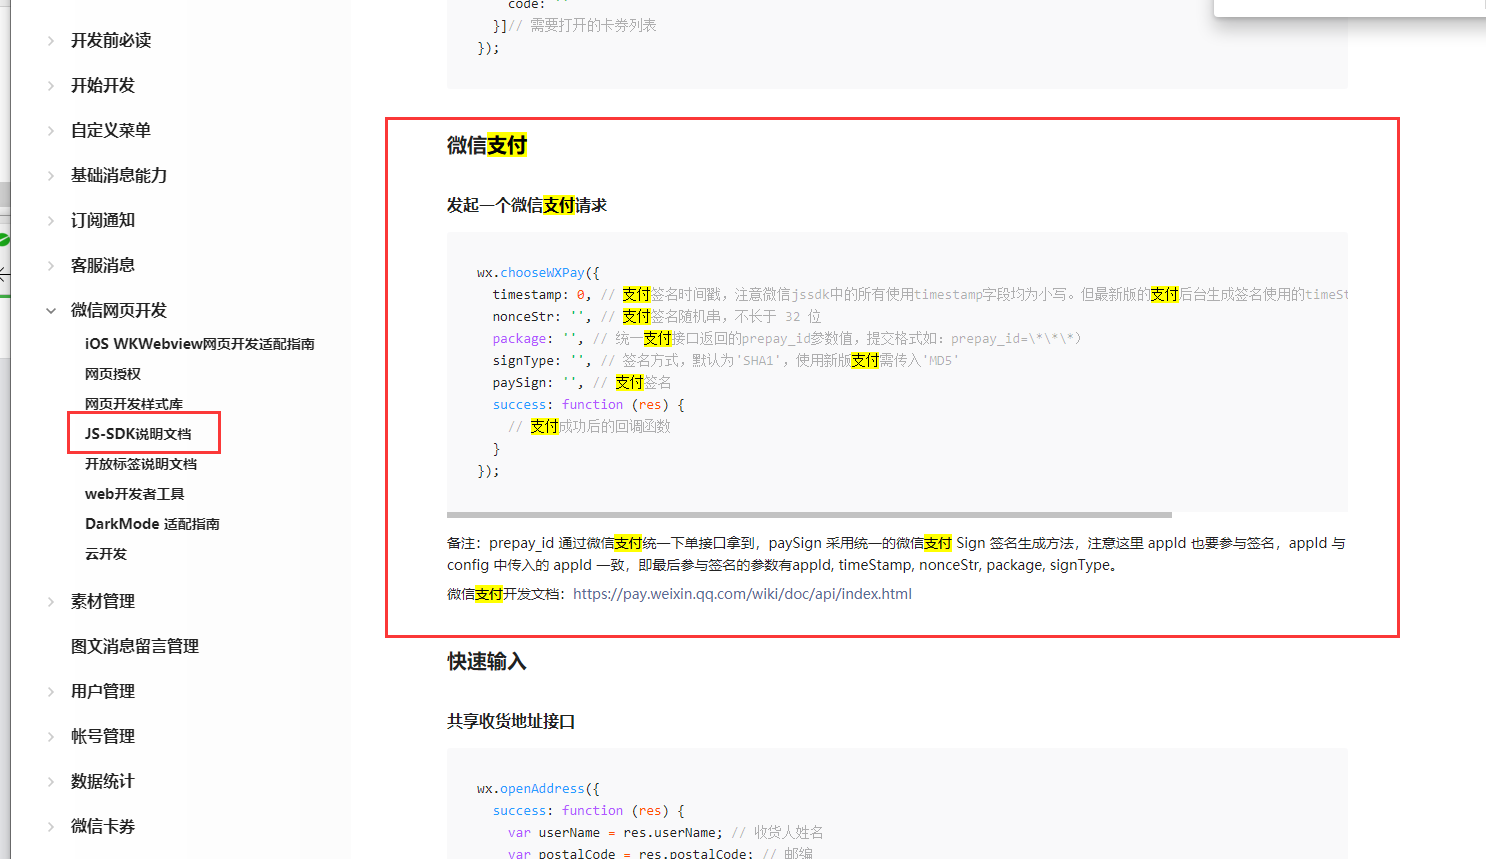Screen dimensions: 1486x859
Task: Open web开发者工具 page
Action: click(x=135, y=494)
